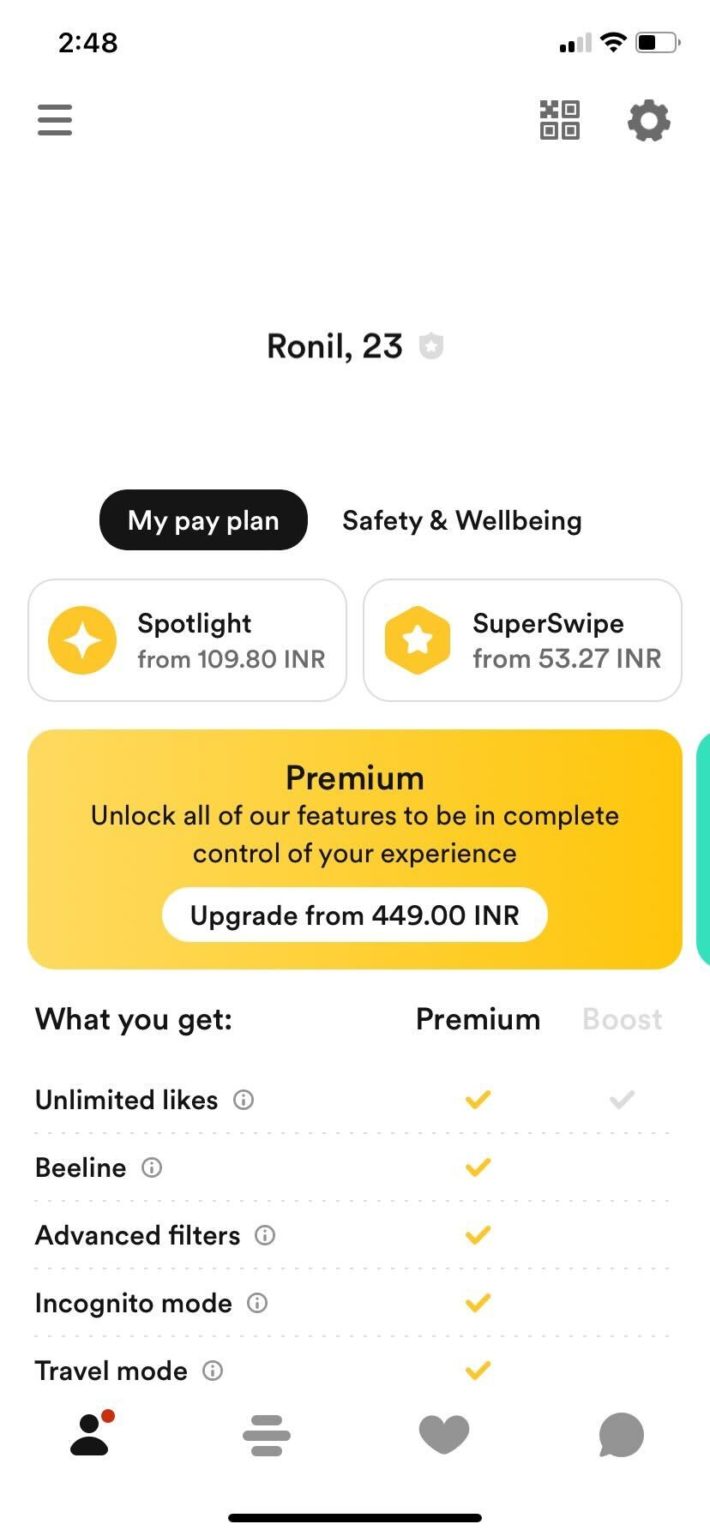Select the SuperSwipe hexagon icon

pyautogui.click(x=417, y=639)
